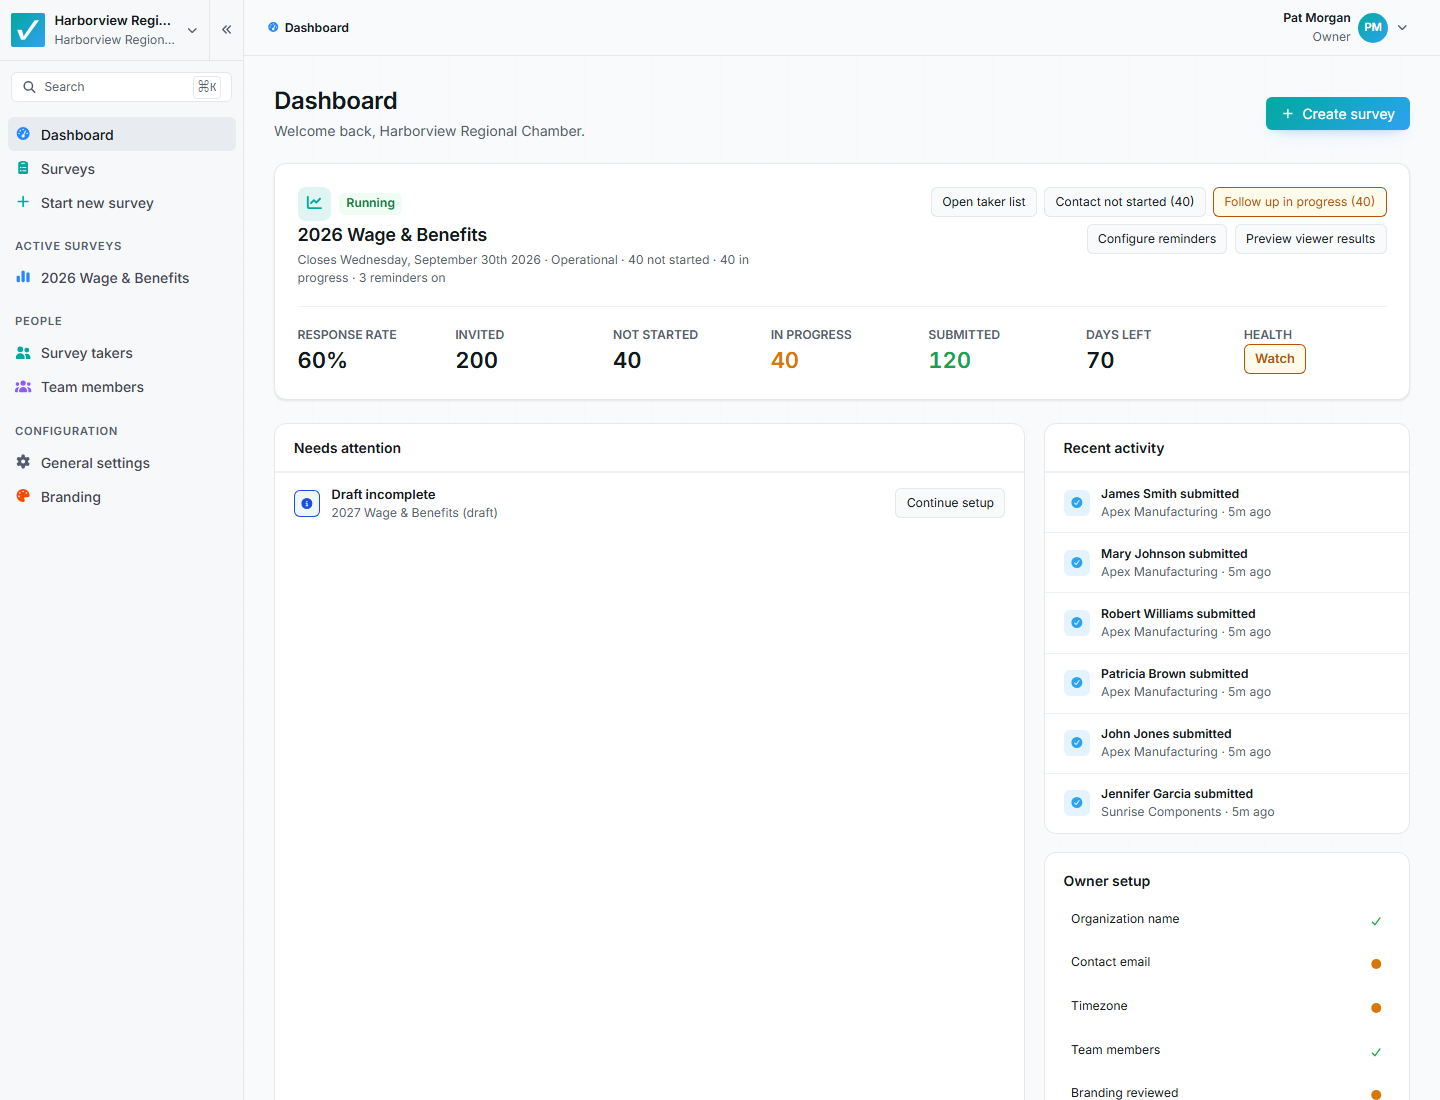Click the 2026 Wage & Benefits survey title
This screenshot has width=1440, height=1100.
point(392,235)
